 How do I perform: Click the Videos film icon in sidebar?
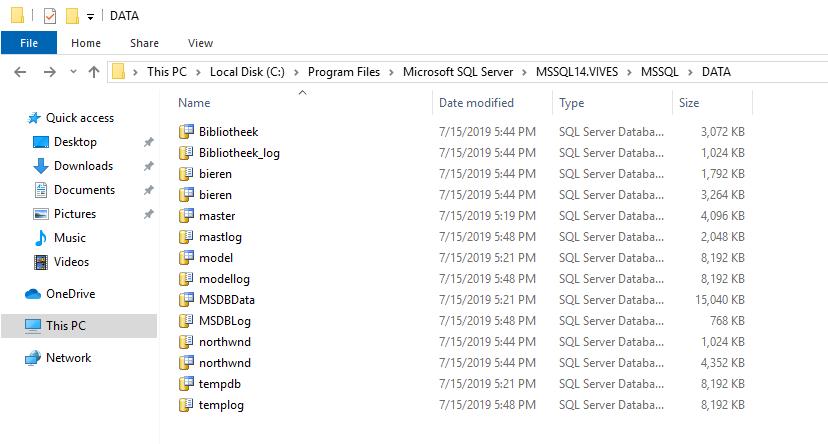(41, 262)
